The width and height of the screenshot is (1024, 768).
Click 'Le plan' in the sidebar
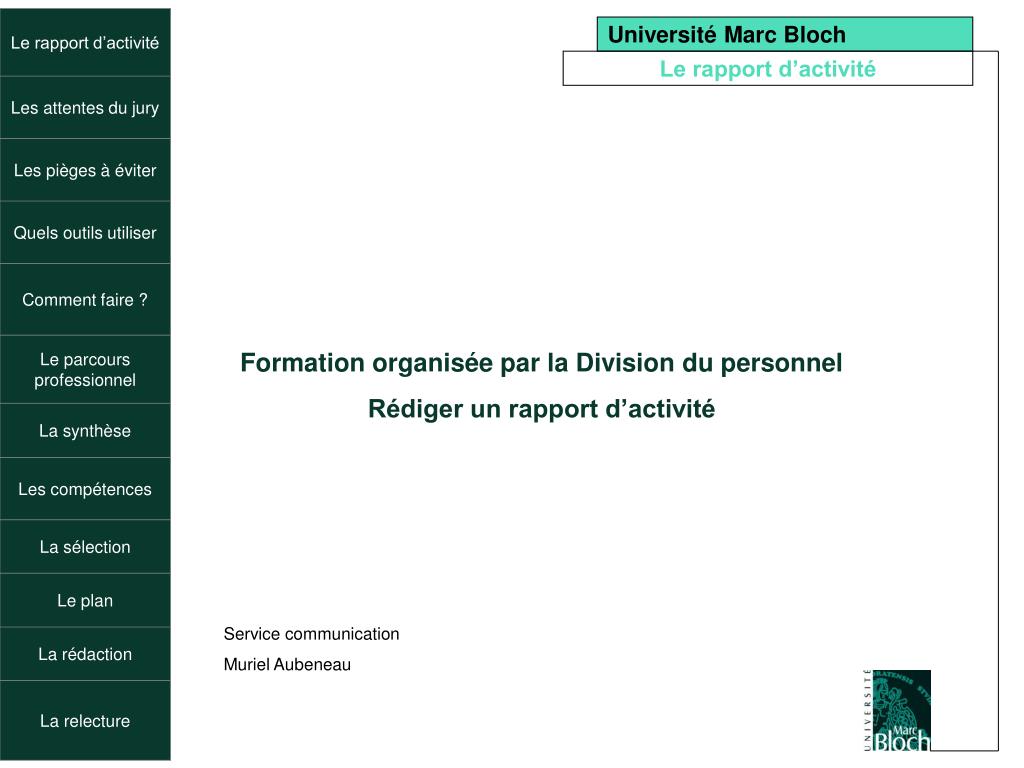pos(85,601)
